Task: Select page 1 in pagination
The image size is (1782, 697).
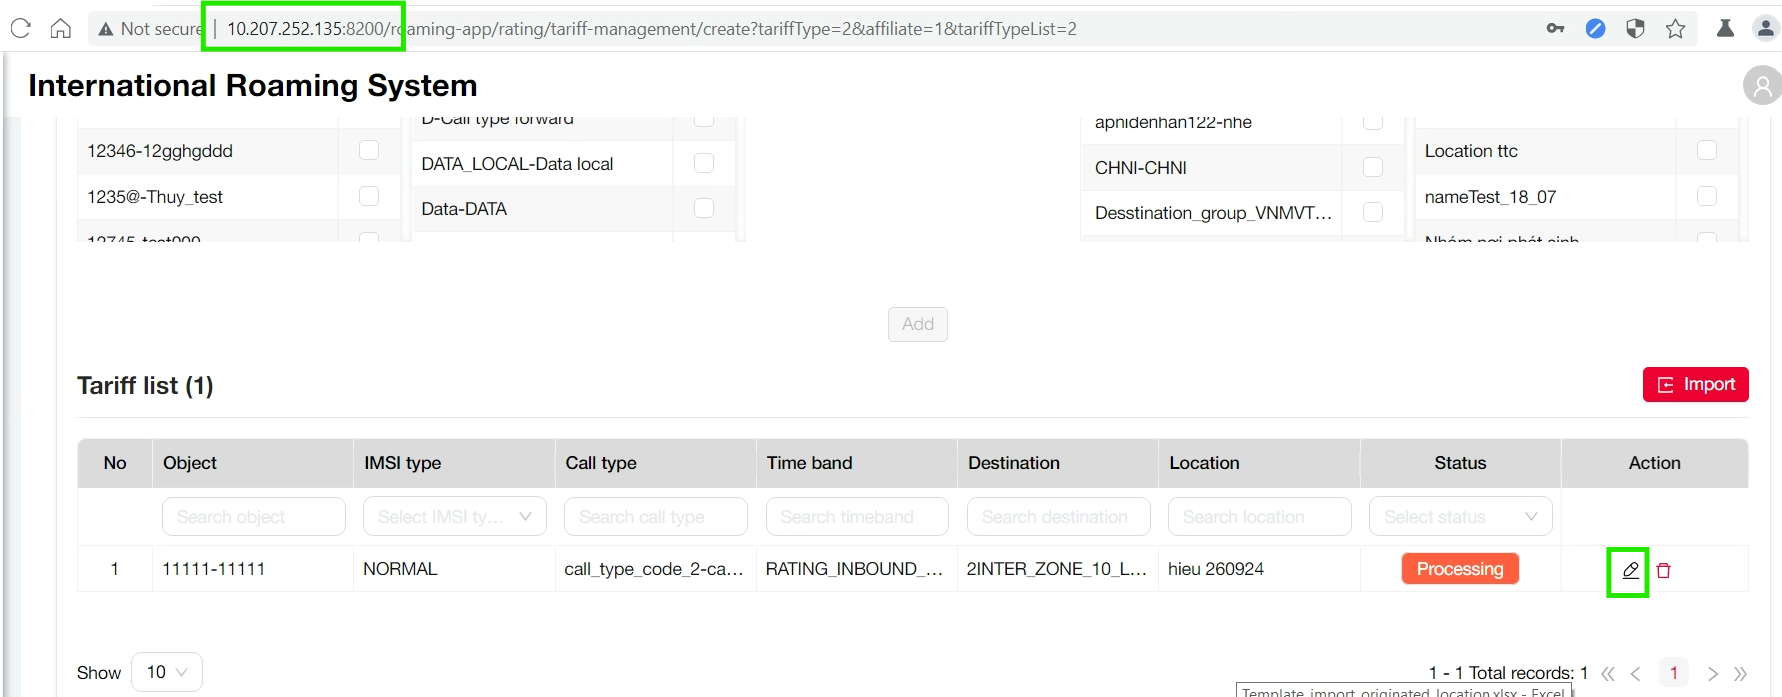Action: [1673, 673]
